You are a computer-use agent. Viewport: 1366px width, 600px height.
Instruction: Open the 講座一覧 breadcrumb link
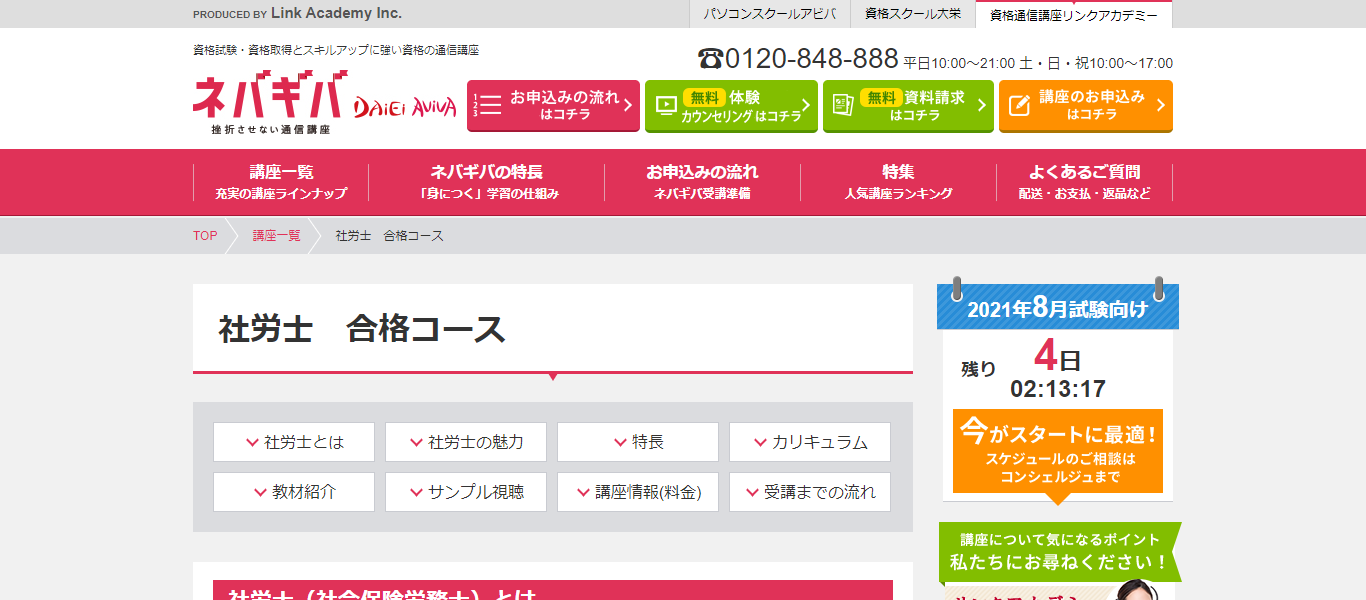pyautogui.click(x=276, y=236)
